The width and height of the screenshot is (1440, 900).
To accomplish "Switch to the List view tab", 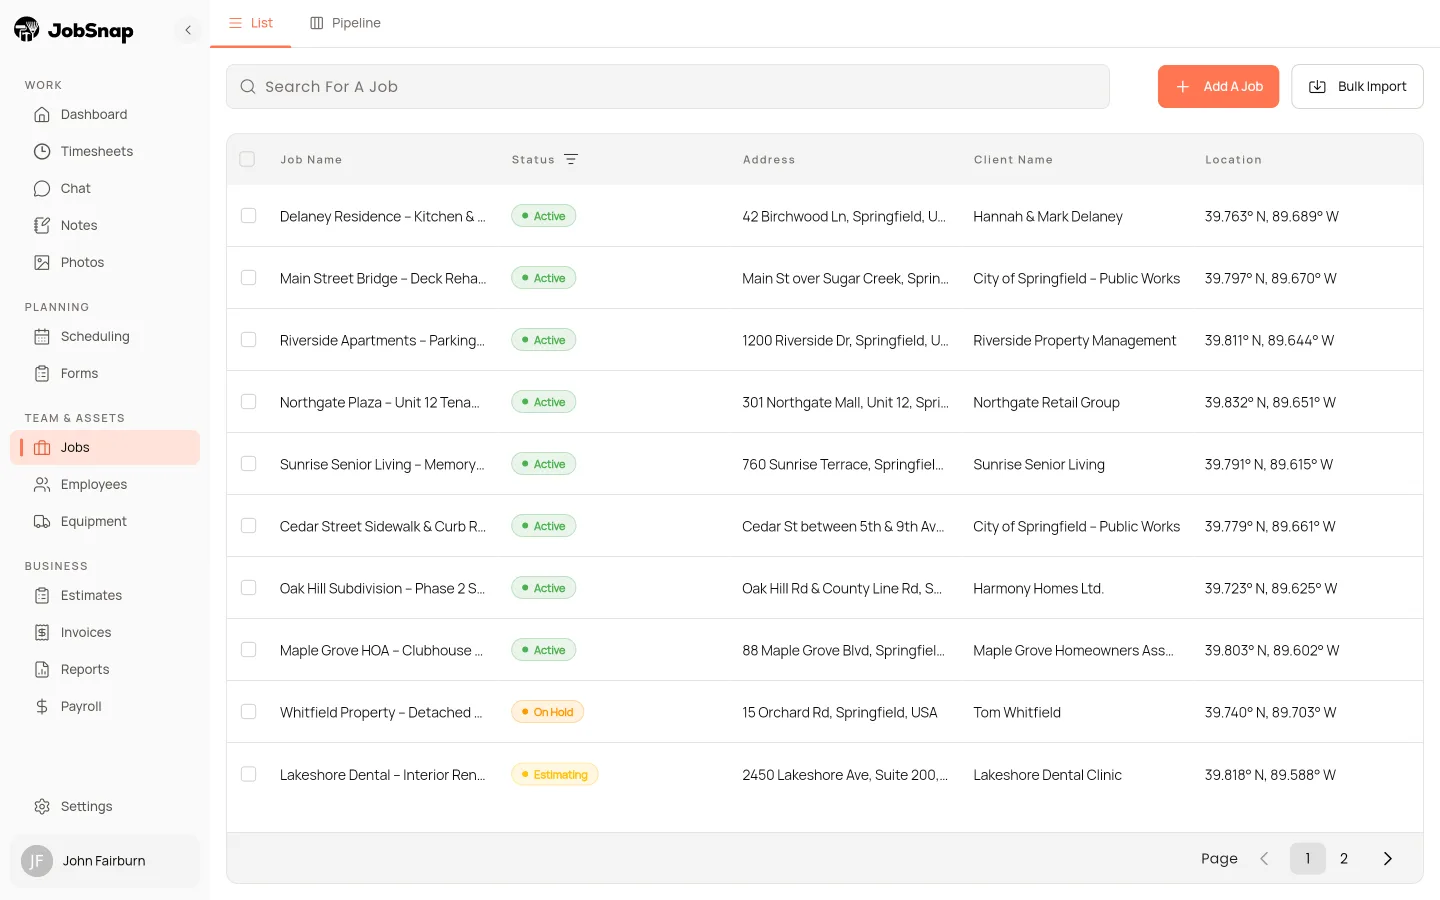I will coord(251,23).
